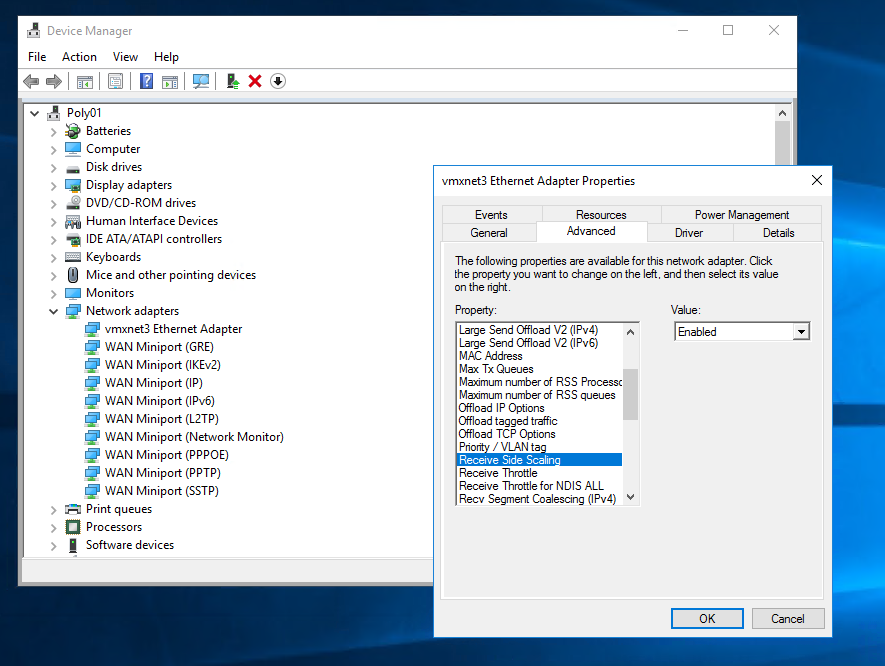Click the OK button
The image size is (885, 666).
(706, 618)
